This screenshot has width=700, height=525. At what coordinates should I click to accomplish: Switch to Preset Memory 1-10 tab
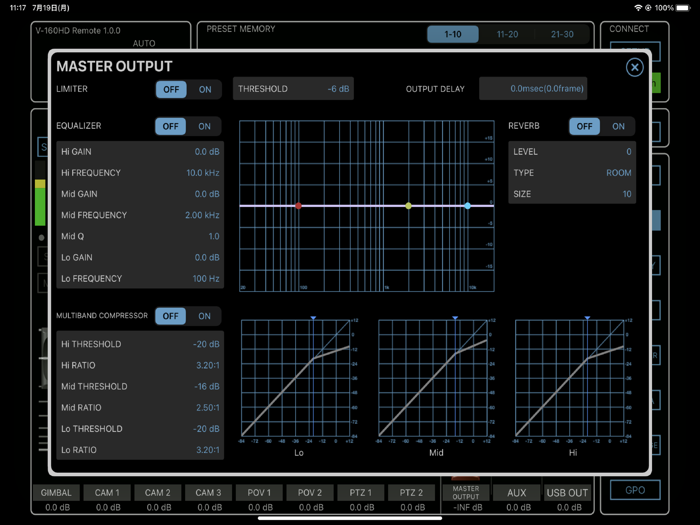tap(453, 34)
